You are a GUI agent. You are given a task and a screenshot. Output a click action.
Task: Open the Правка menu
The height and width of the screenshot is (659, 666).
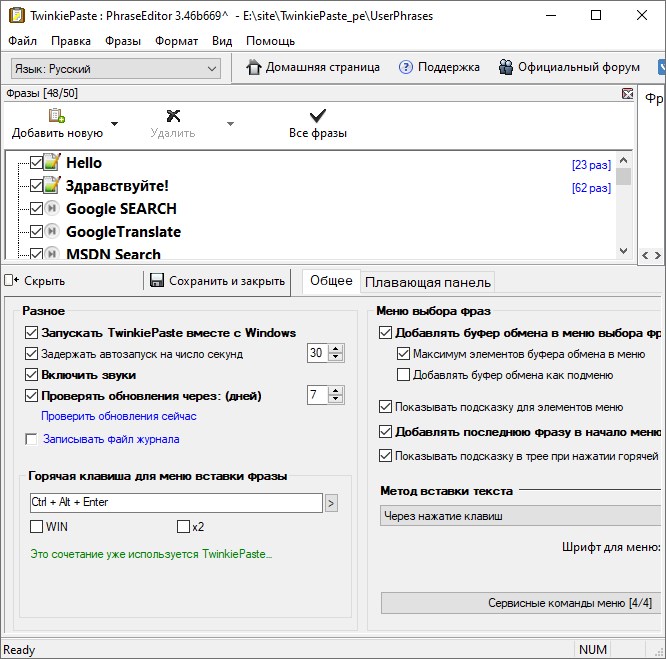[x=71, y=41]
